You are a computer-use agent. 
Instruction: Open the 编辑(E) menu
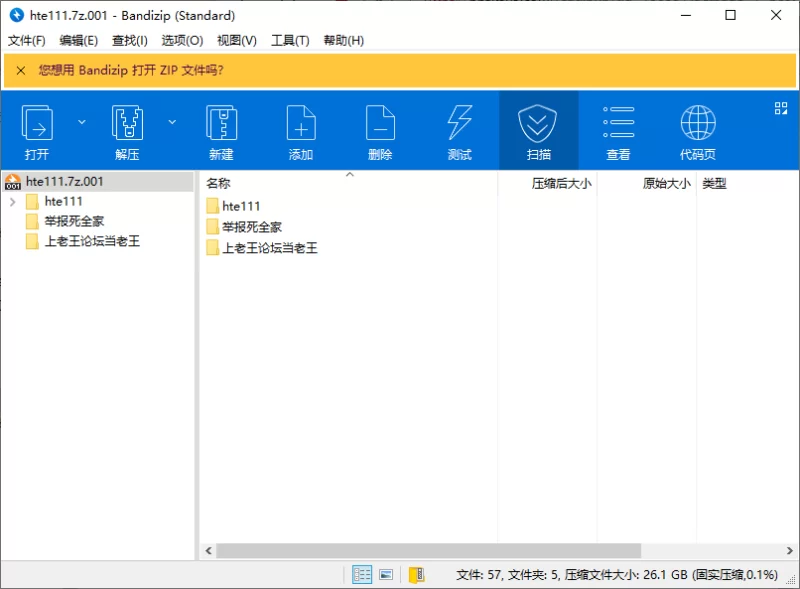click(79, 40)
